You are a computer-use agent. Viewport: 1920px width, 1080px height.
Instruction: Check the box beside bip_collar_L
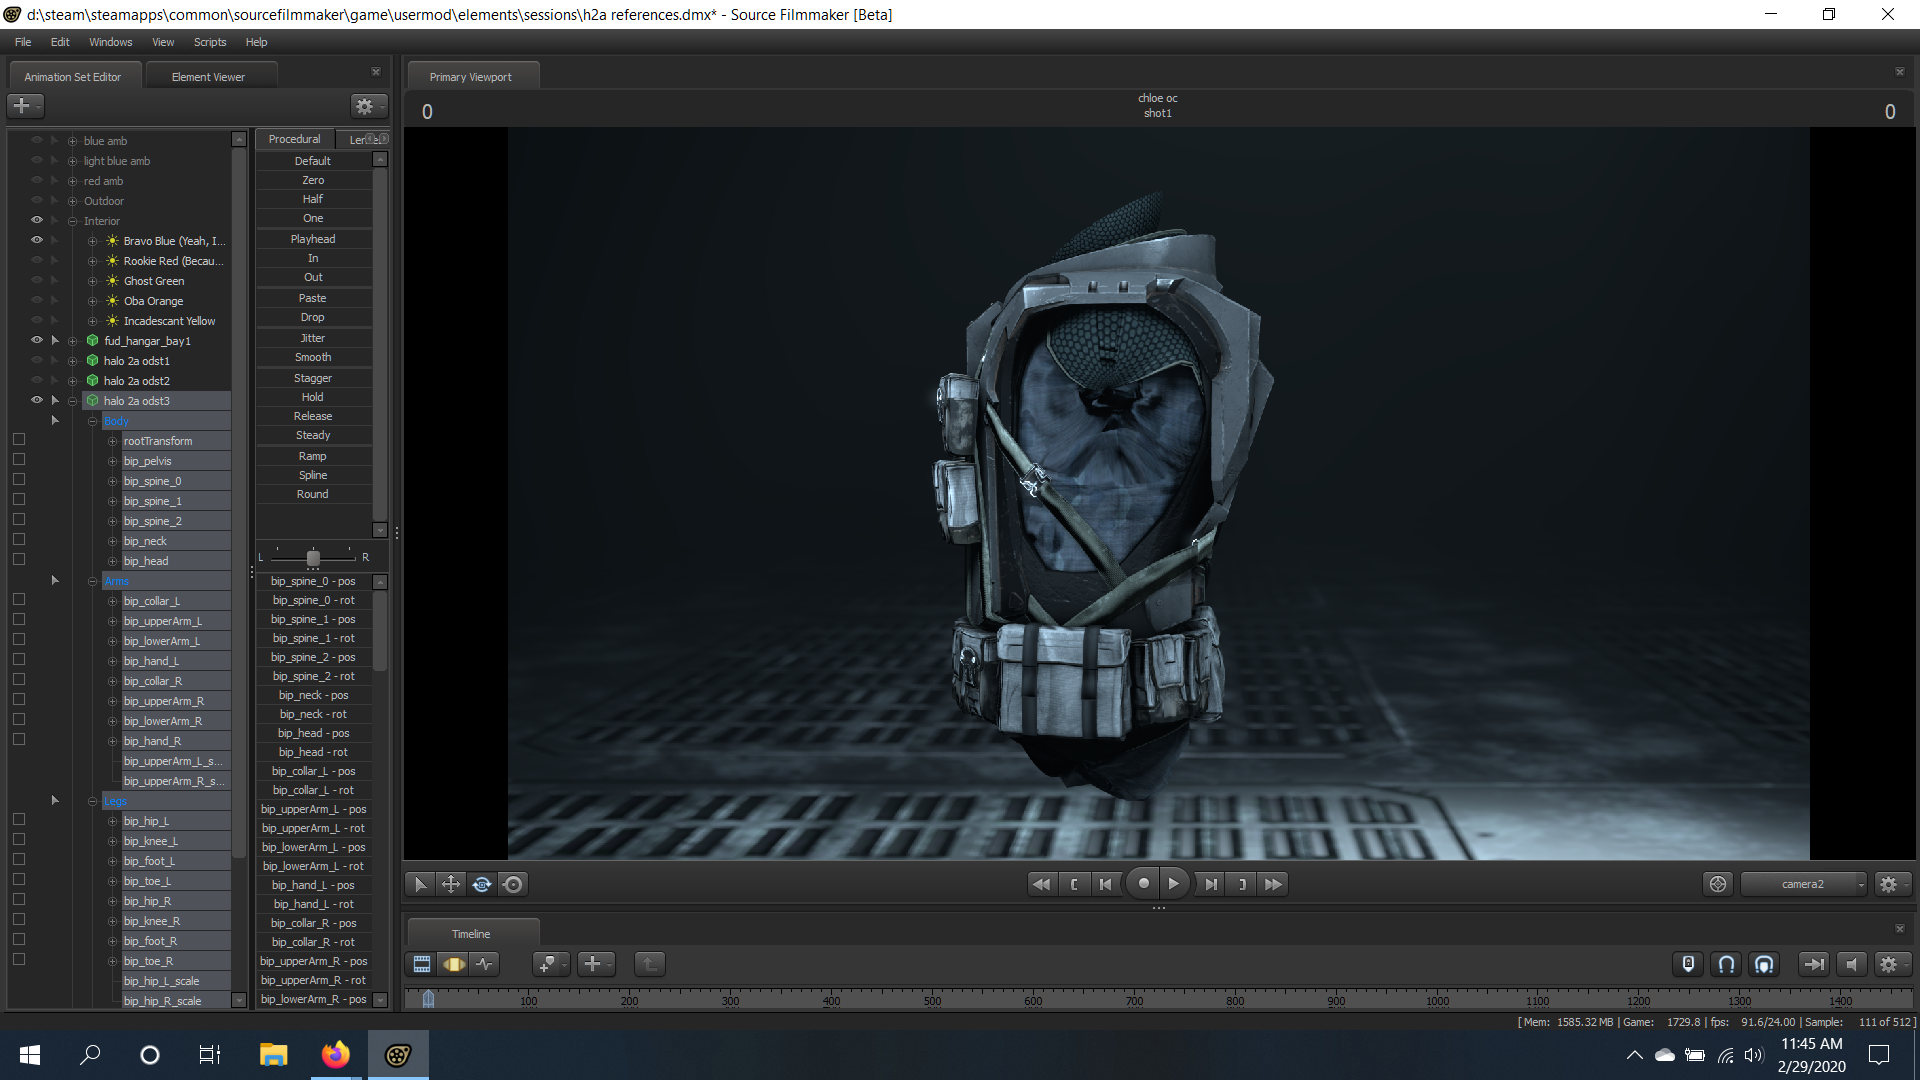18,599
